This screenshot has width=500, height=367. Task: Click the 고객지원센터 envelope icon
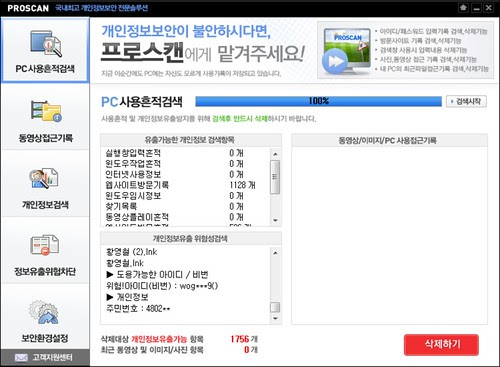(x=21, y=358)
